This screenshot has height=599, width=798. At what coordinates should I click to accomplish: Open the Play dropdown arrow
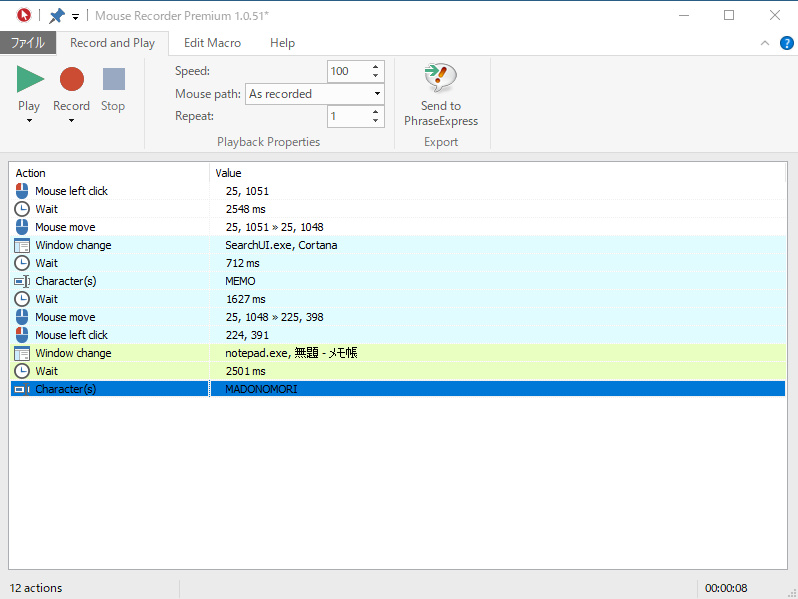29,121
